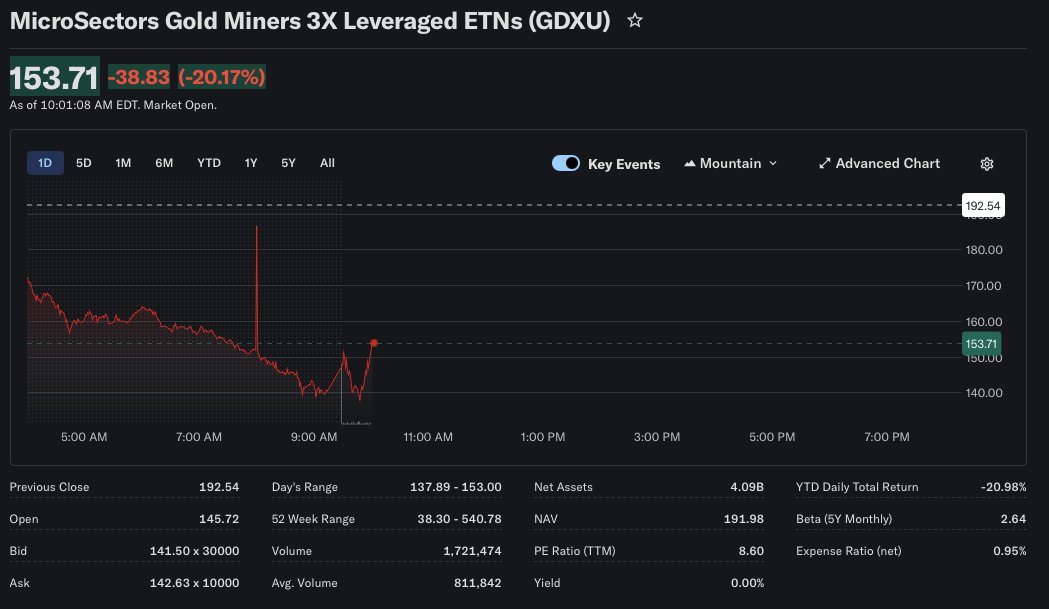Click the Mountain chart type icon
The image size is (1049, 609).
tap(690, 163)
